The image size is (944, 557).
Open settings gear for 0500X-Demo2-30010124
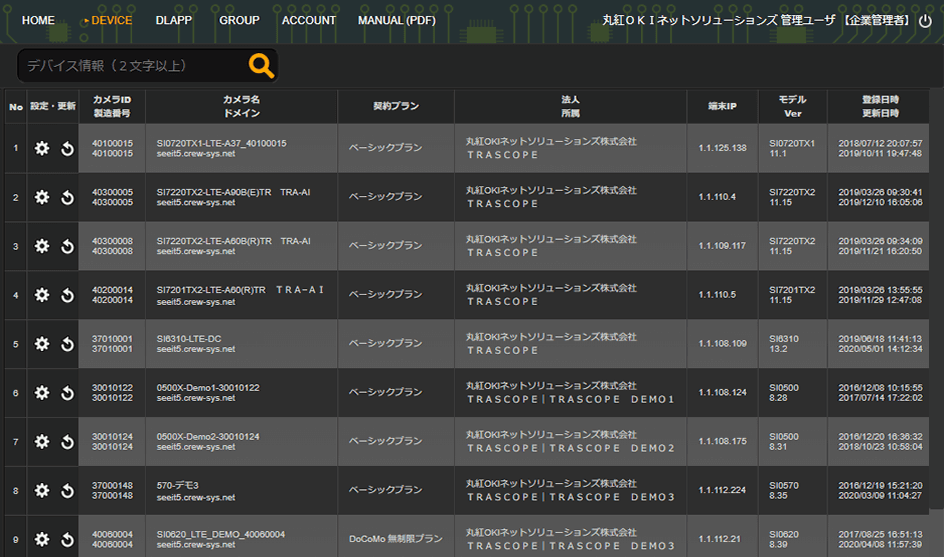pyautogui.click(x=42, y=442)
